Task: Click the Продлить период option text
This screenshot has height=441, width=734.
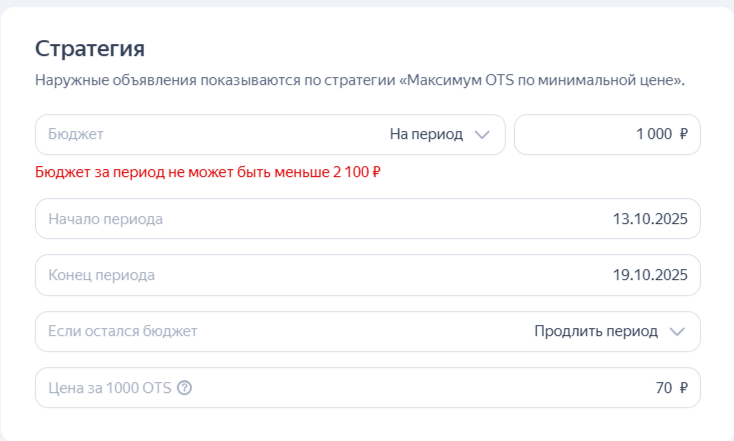Action: click(x=596, y=332)
